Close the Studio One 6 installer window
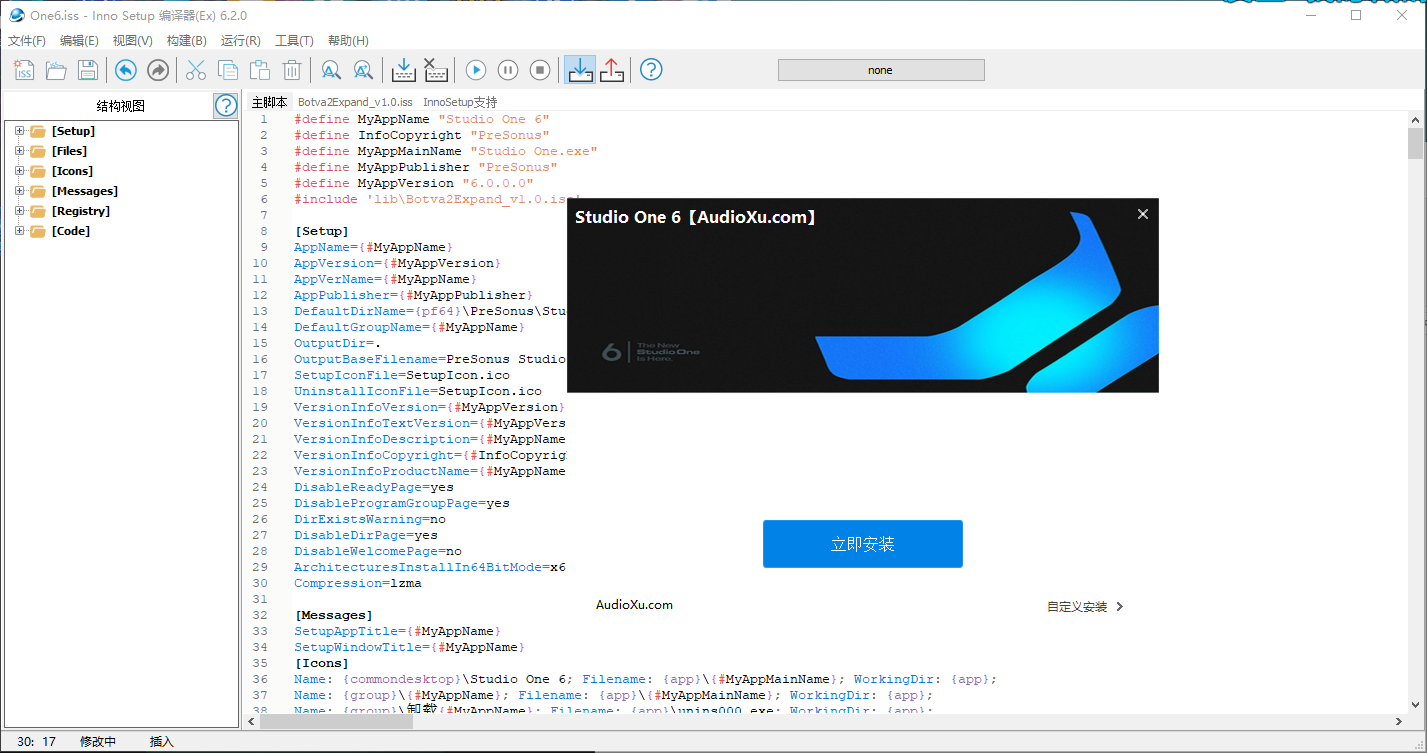This screenshot has width=1427, height=753. pos(1143,214)
